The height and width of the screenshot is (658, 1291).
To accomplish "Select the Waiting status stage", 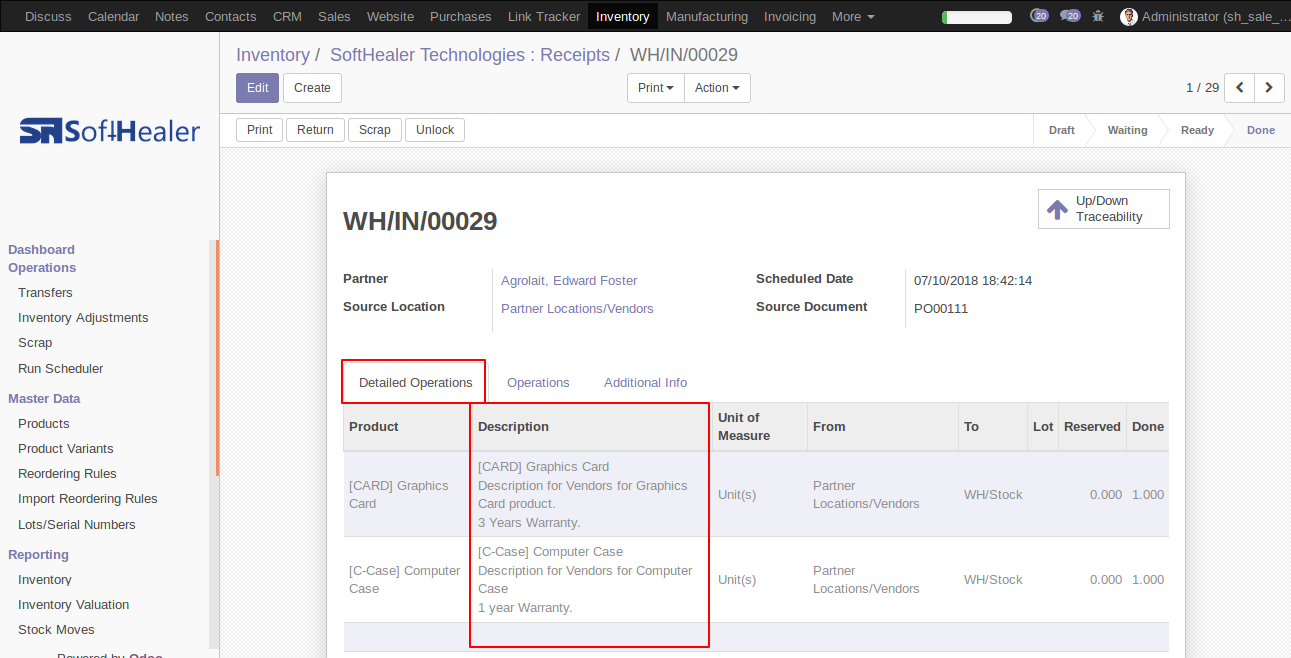I will (x=1127, y=130).
